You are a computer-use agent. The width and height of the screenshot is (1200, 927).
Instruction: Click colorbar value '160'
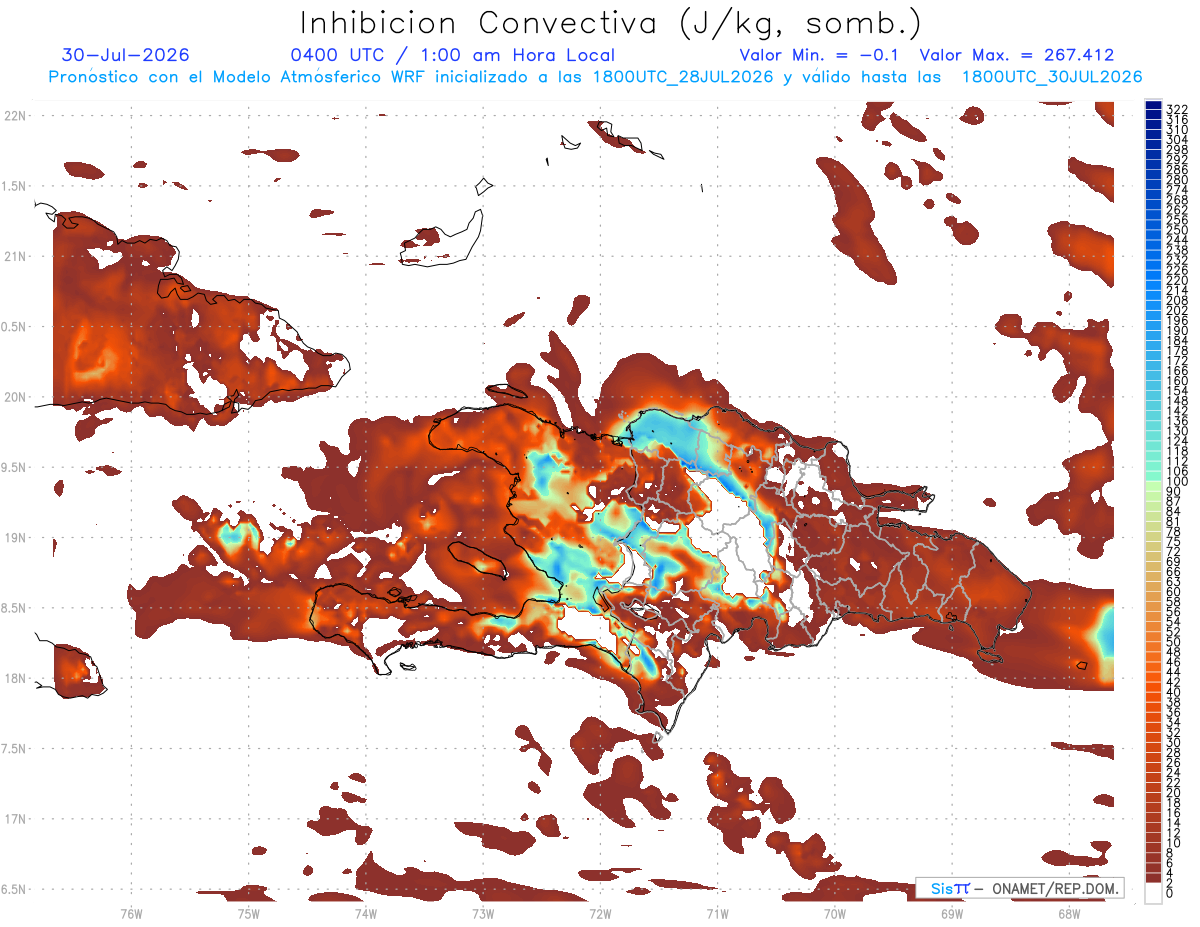(1177, 380)
